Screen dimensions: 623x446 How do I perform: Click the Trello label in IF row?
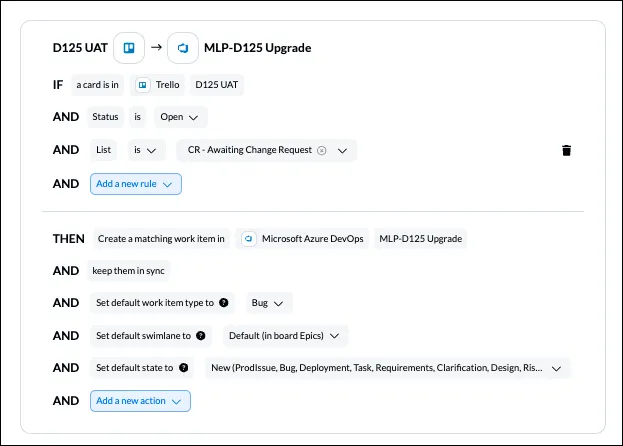point(167,85)
